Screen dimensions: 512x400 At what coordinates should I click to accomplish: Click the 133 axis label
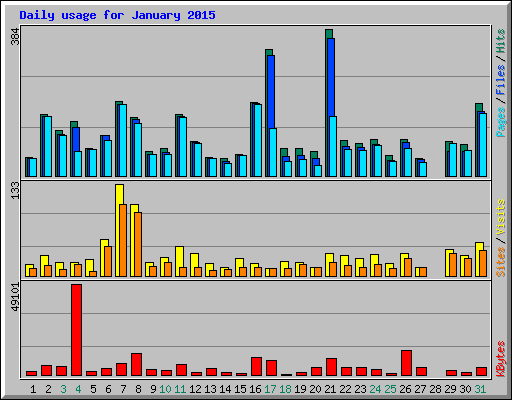[x=15, y=191]
